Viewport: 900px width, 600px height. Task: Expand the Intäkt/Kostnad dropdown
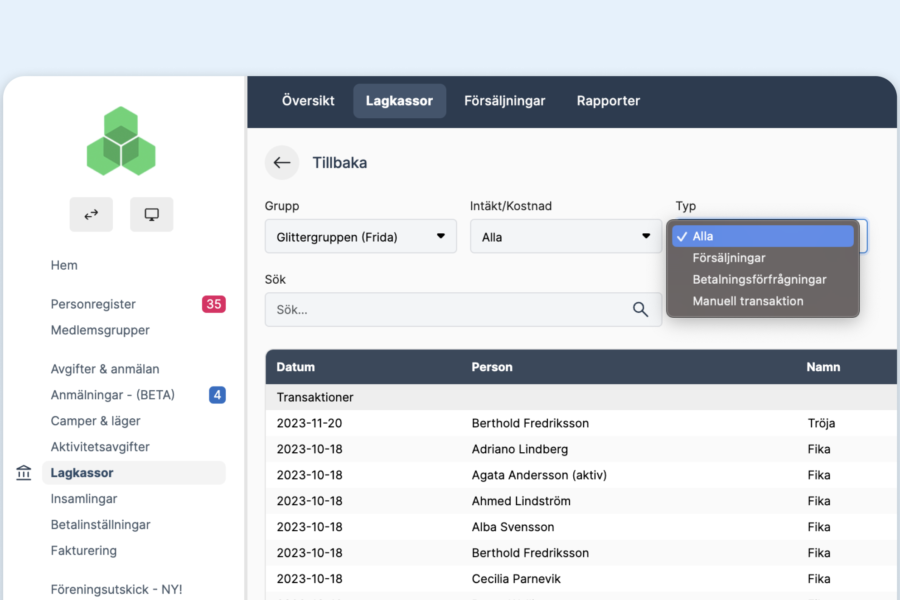coord(565,237)
